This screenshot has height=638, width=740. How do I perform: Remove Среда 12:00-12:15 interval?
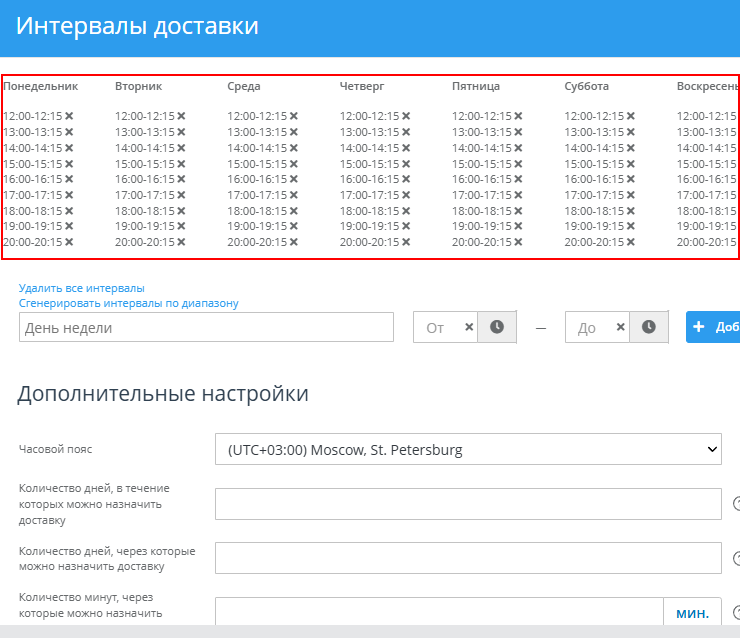[294, 116]
